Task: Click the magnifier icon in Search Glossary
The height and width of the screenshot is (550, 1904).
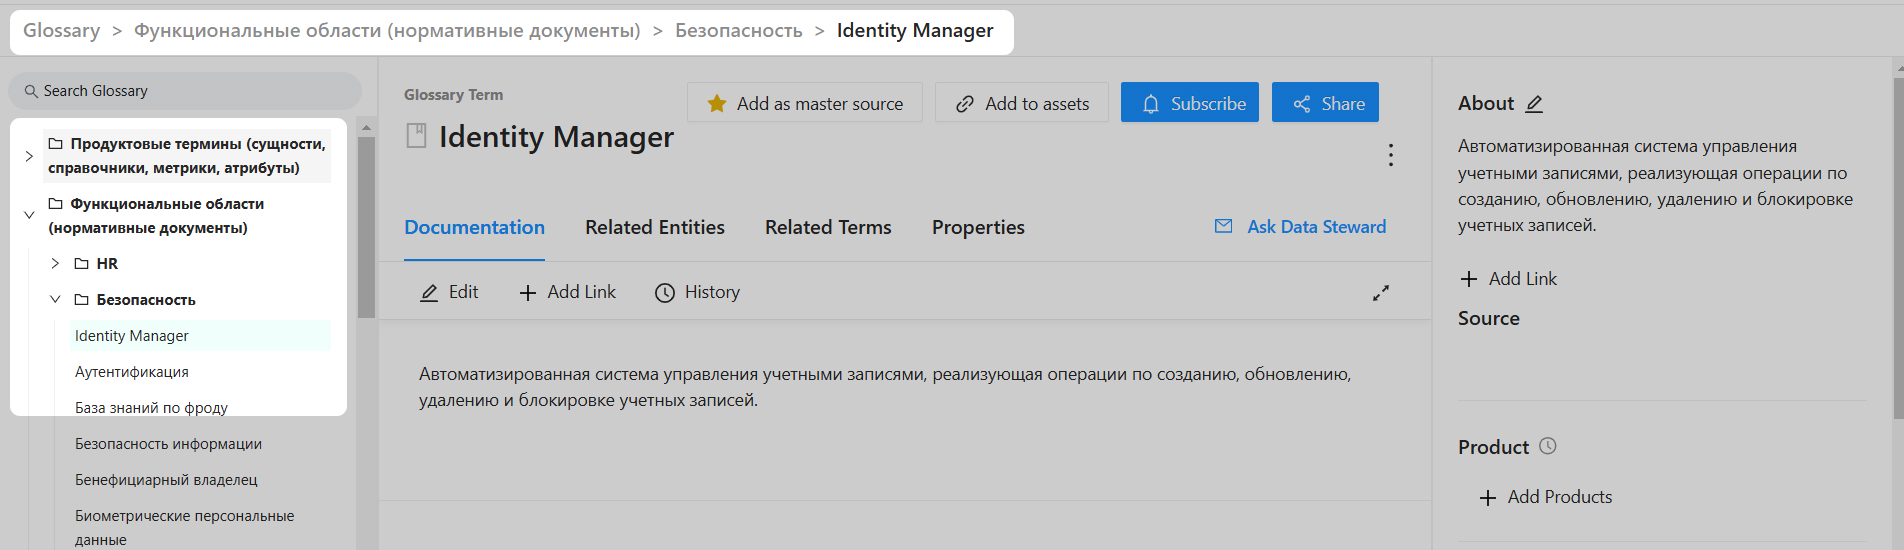Action: tap(31, 91)
